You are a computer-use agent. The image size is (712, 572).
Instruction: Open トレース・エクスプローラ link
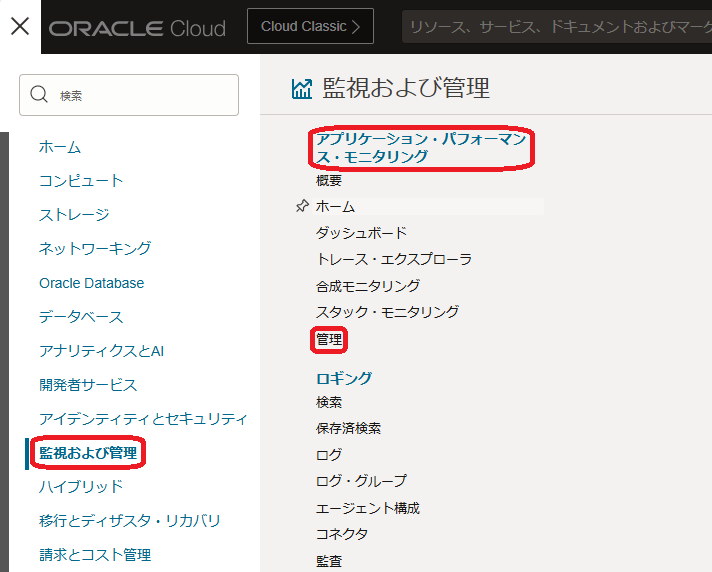[394, 259]
